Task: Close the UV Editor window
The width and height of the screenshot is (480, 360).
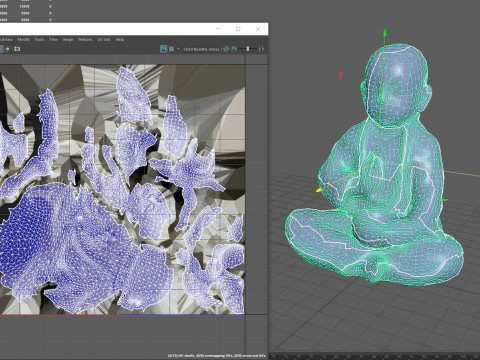Action: point(258,29)
